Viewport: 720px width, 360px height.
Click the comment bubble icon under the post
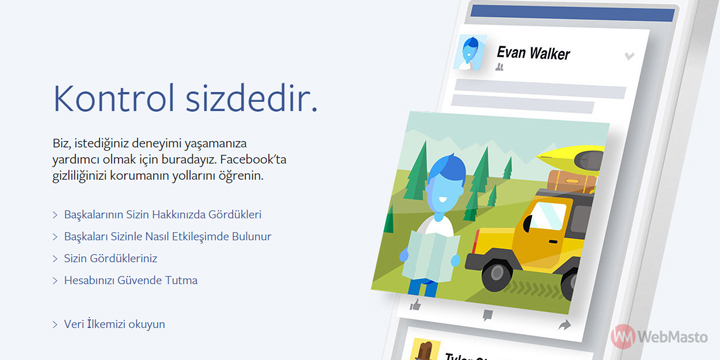[488, 315]
